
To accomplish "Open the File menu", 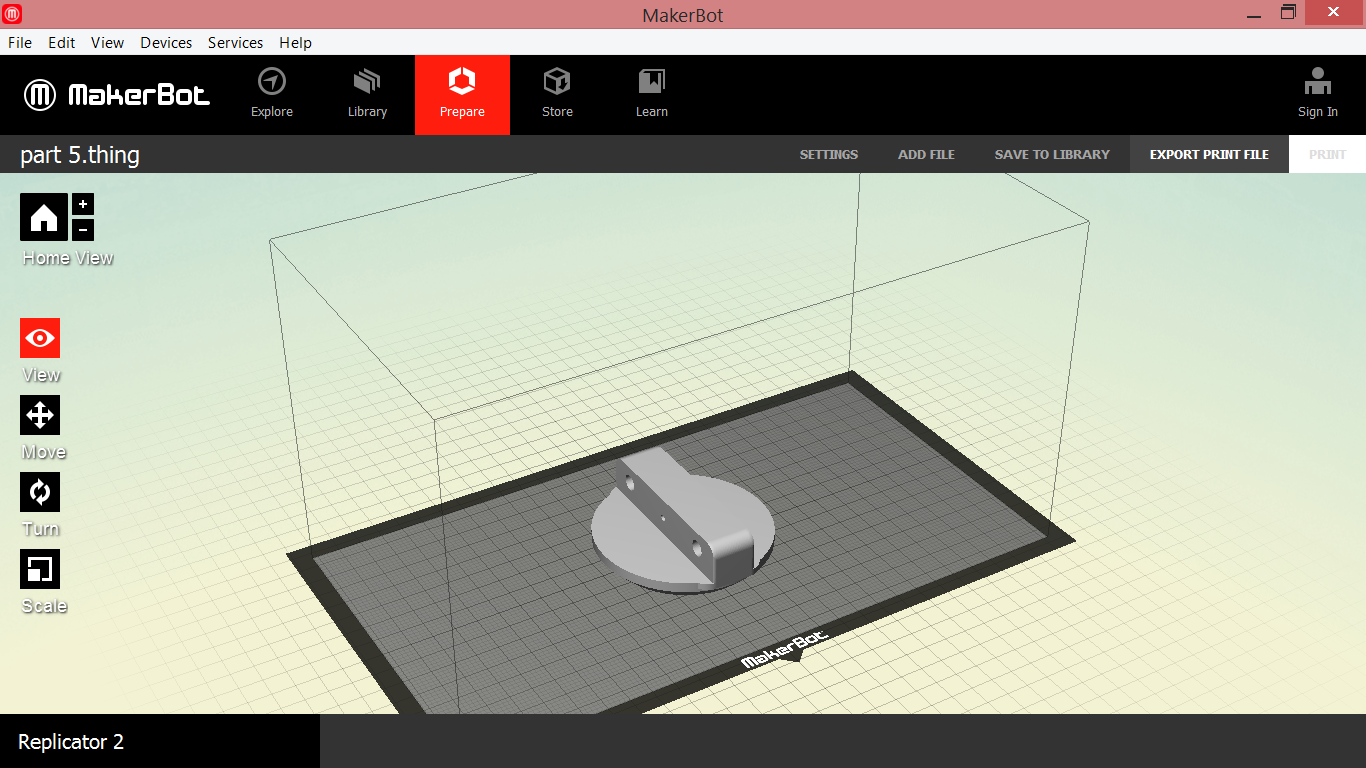I will point(20,43).
